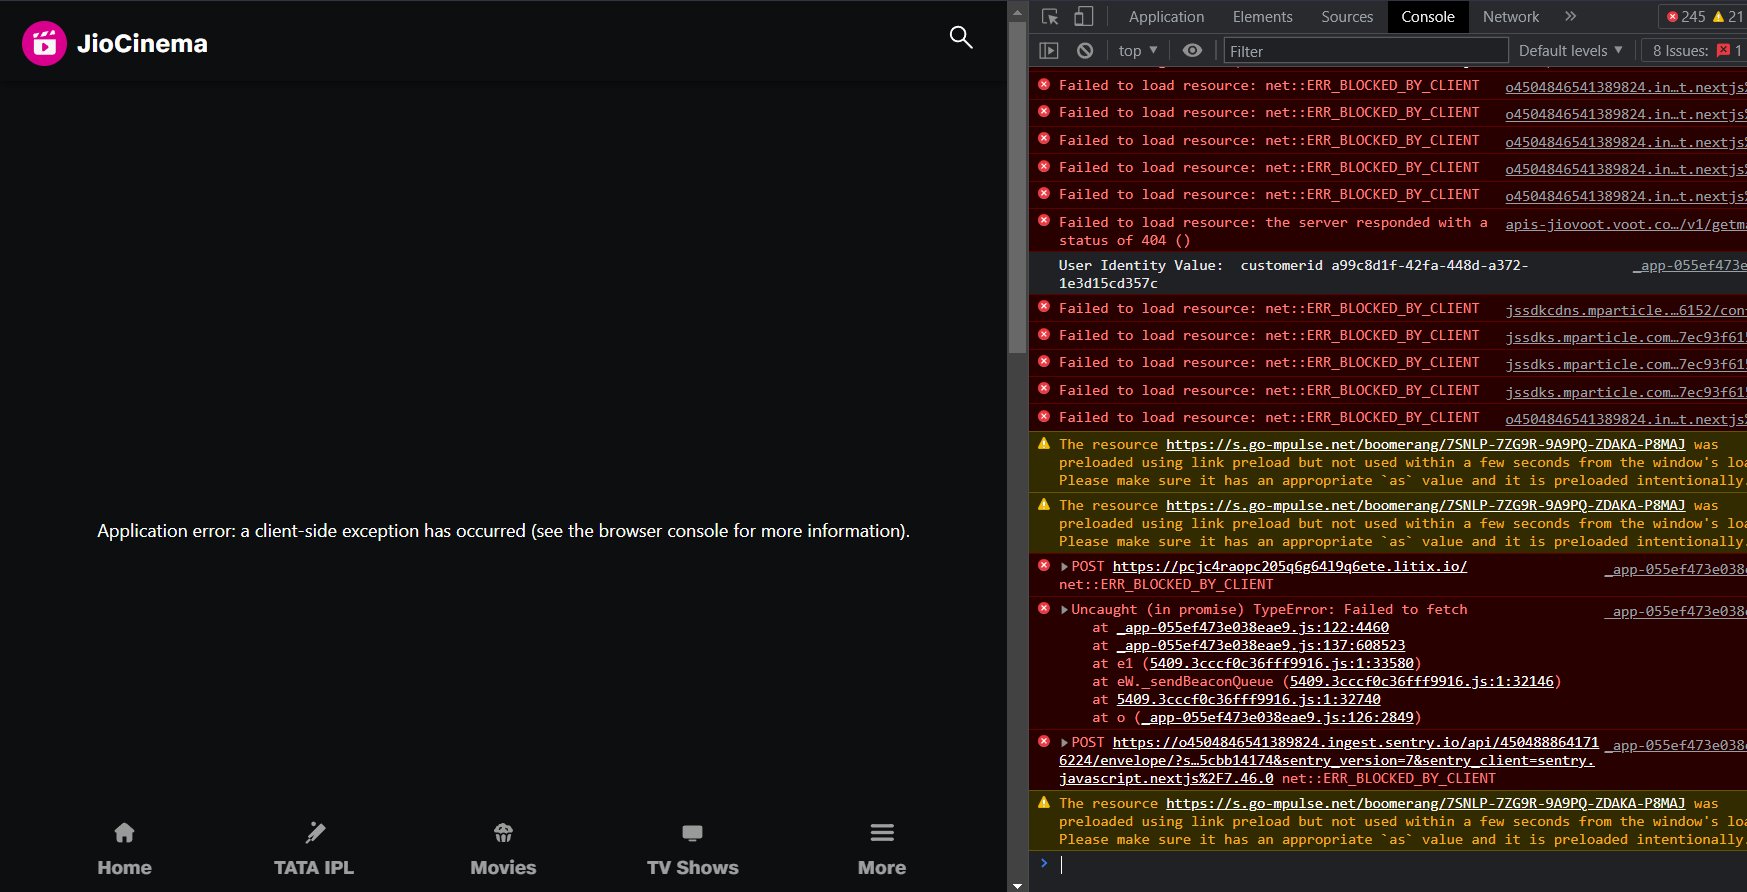Open the sentry.io envelope POST URL
Viewport: 1747px width, 892px height.
pos(1330,760)
